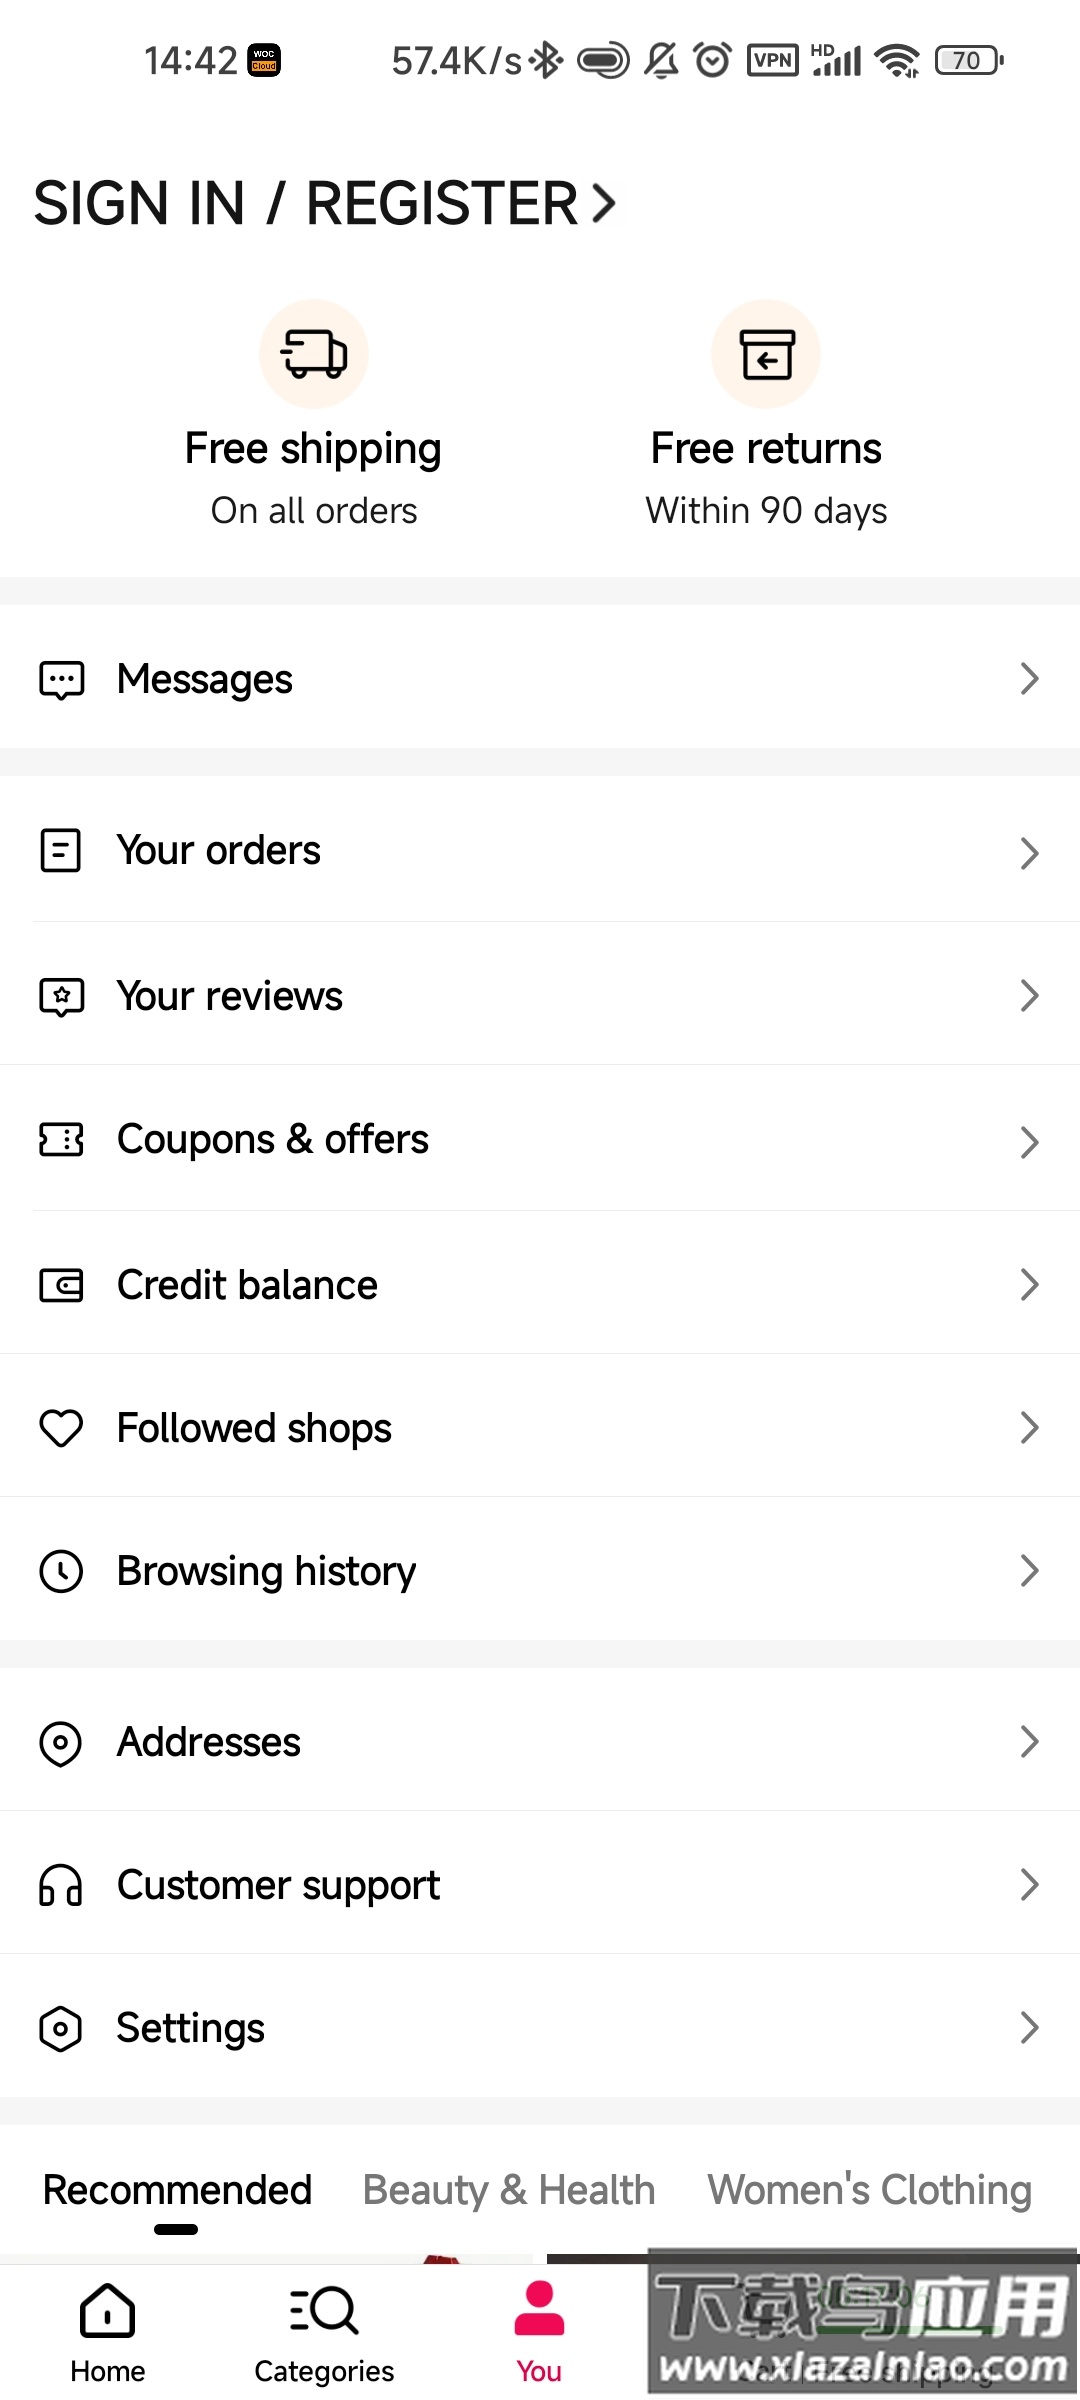Tap the Credit balance wallet icon
The image size is (1080, 2400).
61,1285
